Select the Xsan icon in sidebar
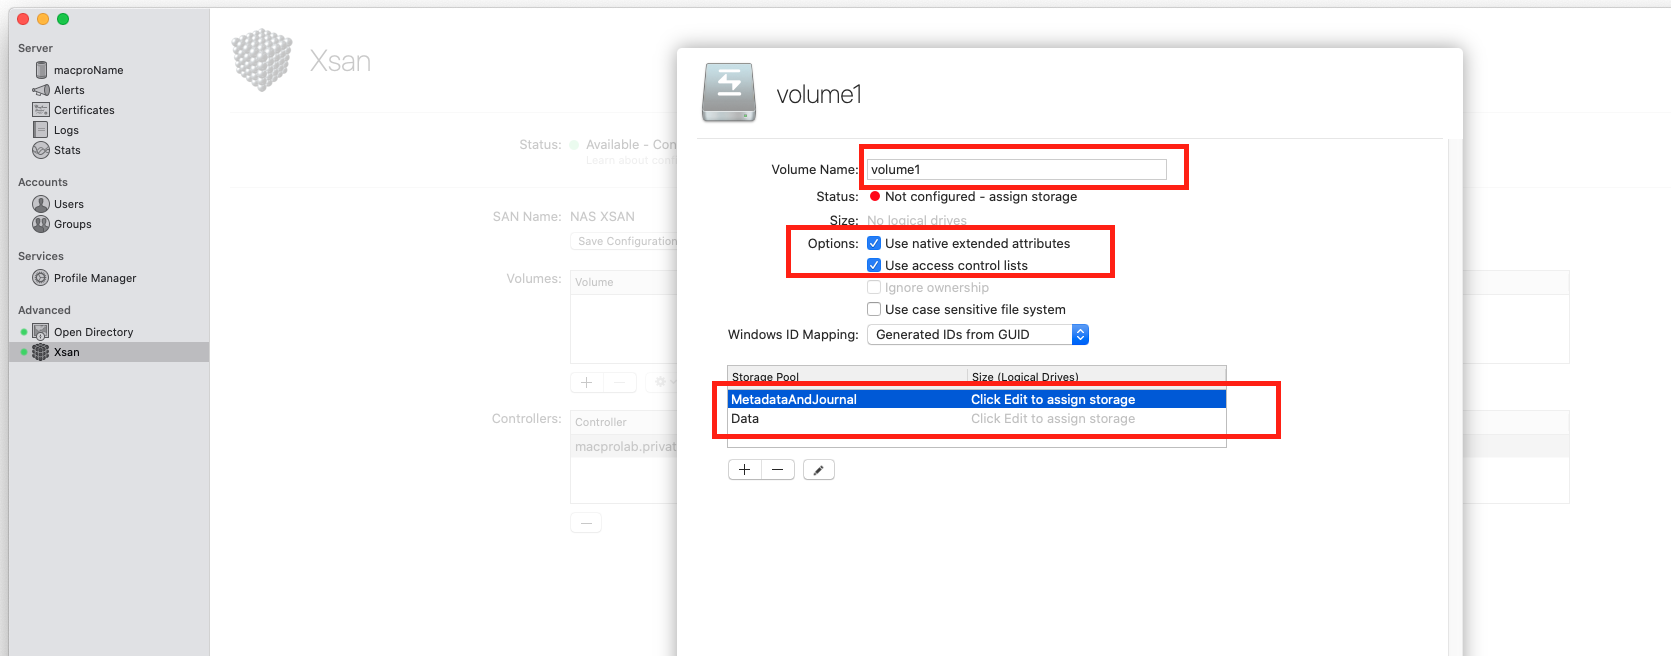 coord(41,352)
